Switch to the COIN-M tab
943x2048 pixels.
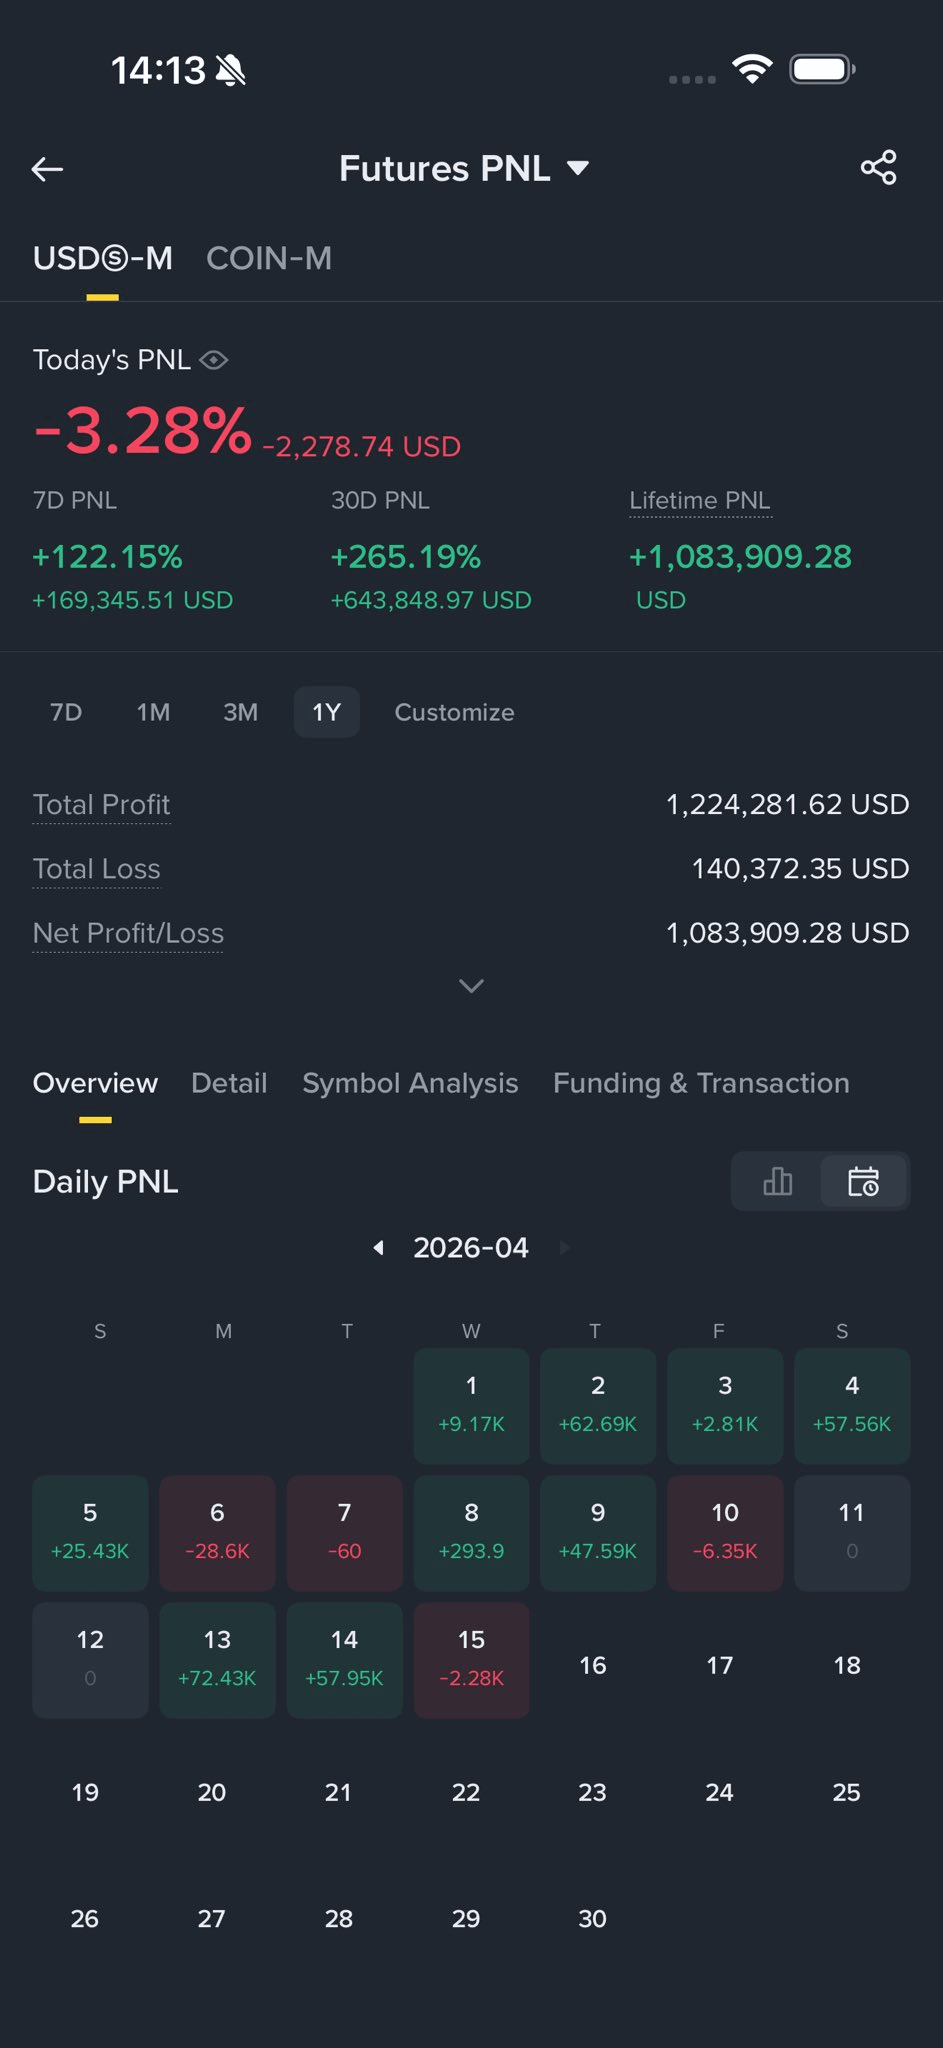click(x=269, y=258)
